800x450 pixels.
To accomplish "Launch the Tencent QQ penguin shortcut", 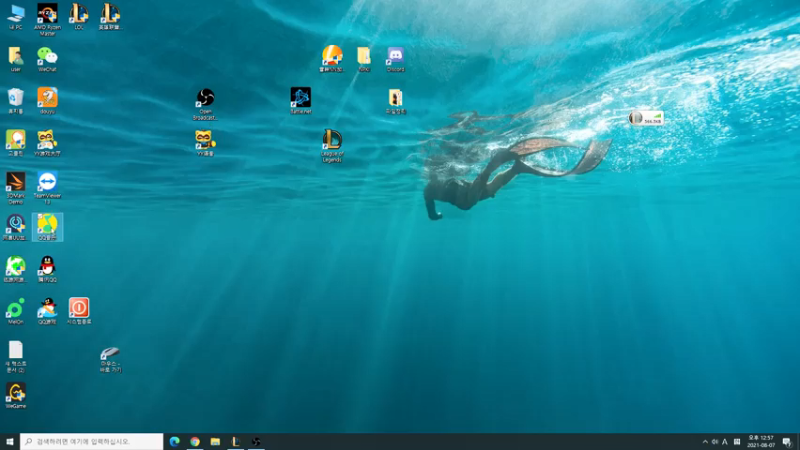I will click(x=47, y=269).
